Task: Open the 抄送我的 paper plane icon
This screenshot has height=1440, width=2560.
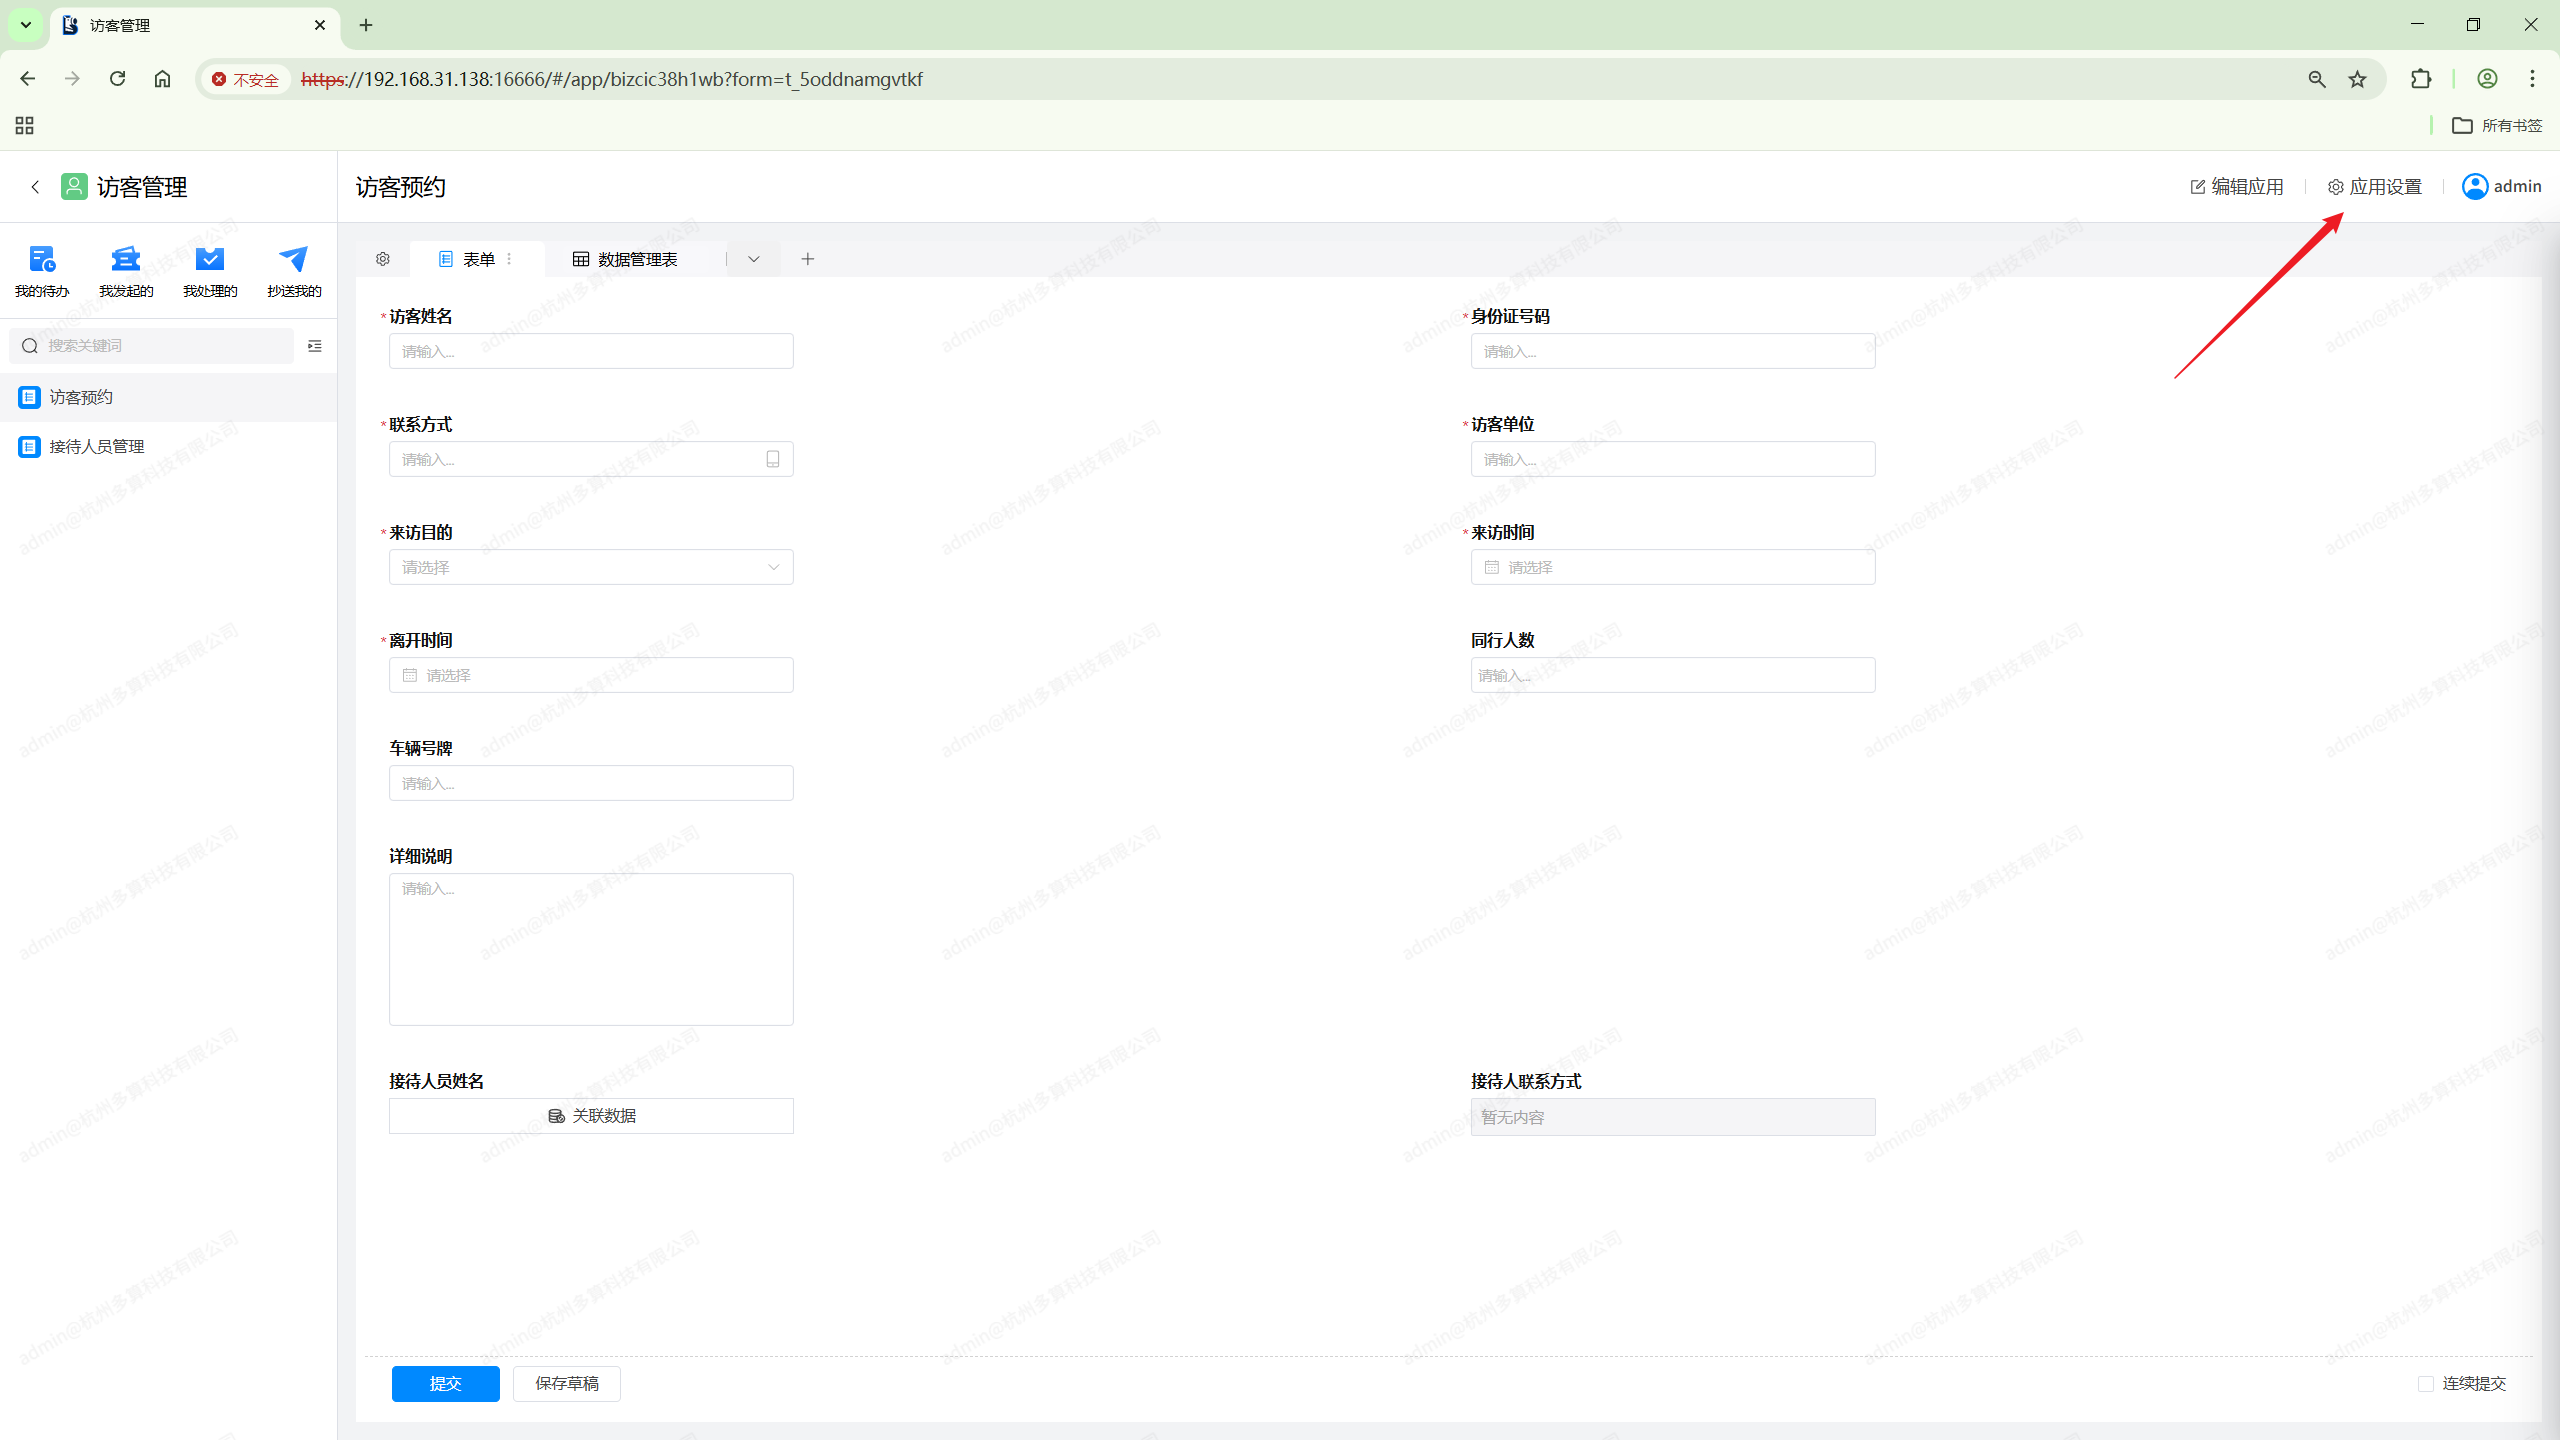Action: click(x=294, y=261)
